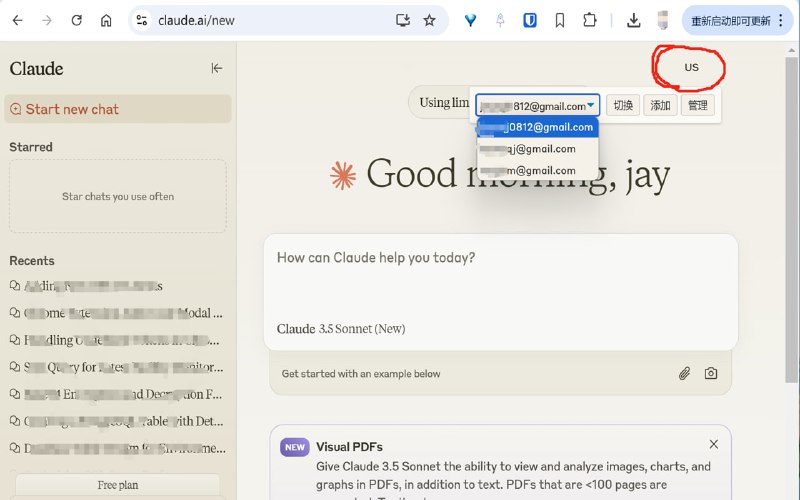Choose the third gmail account in list
Screen dimensions: 800x500
(x=538, y=170)
